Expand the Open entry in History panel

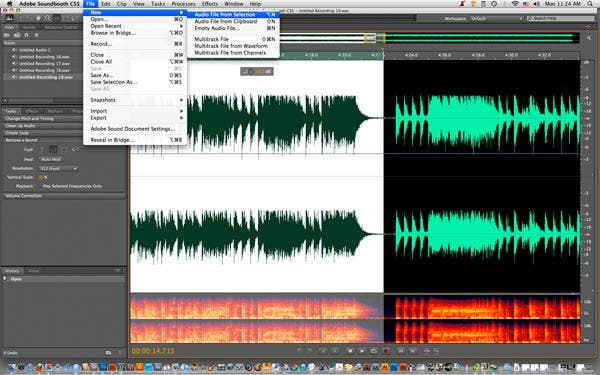pyautogui.click(x=5, y=279)
